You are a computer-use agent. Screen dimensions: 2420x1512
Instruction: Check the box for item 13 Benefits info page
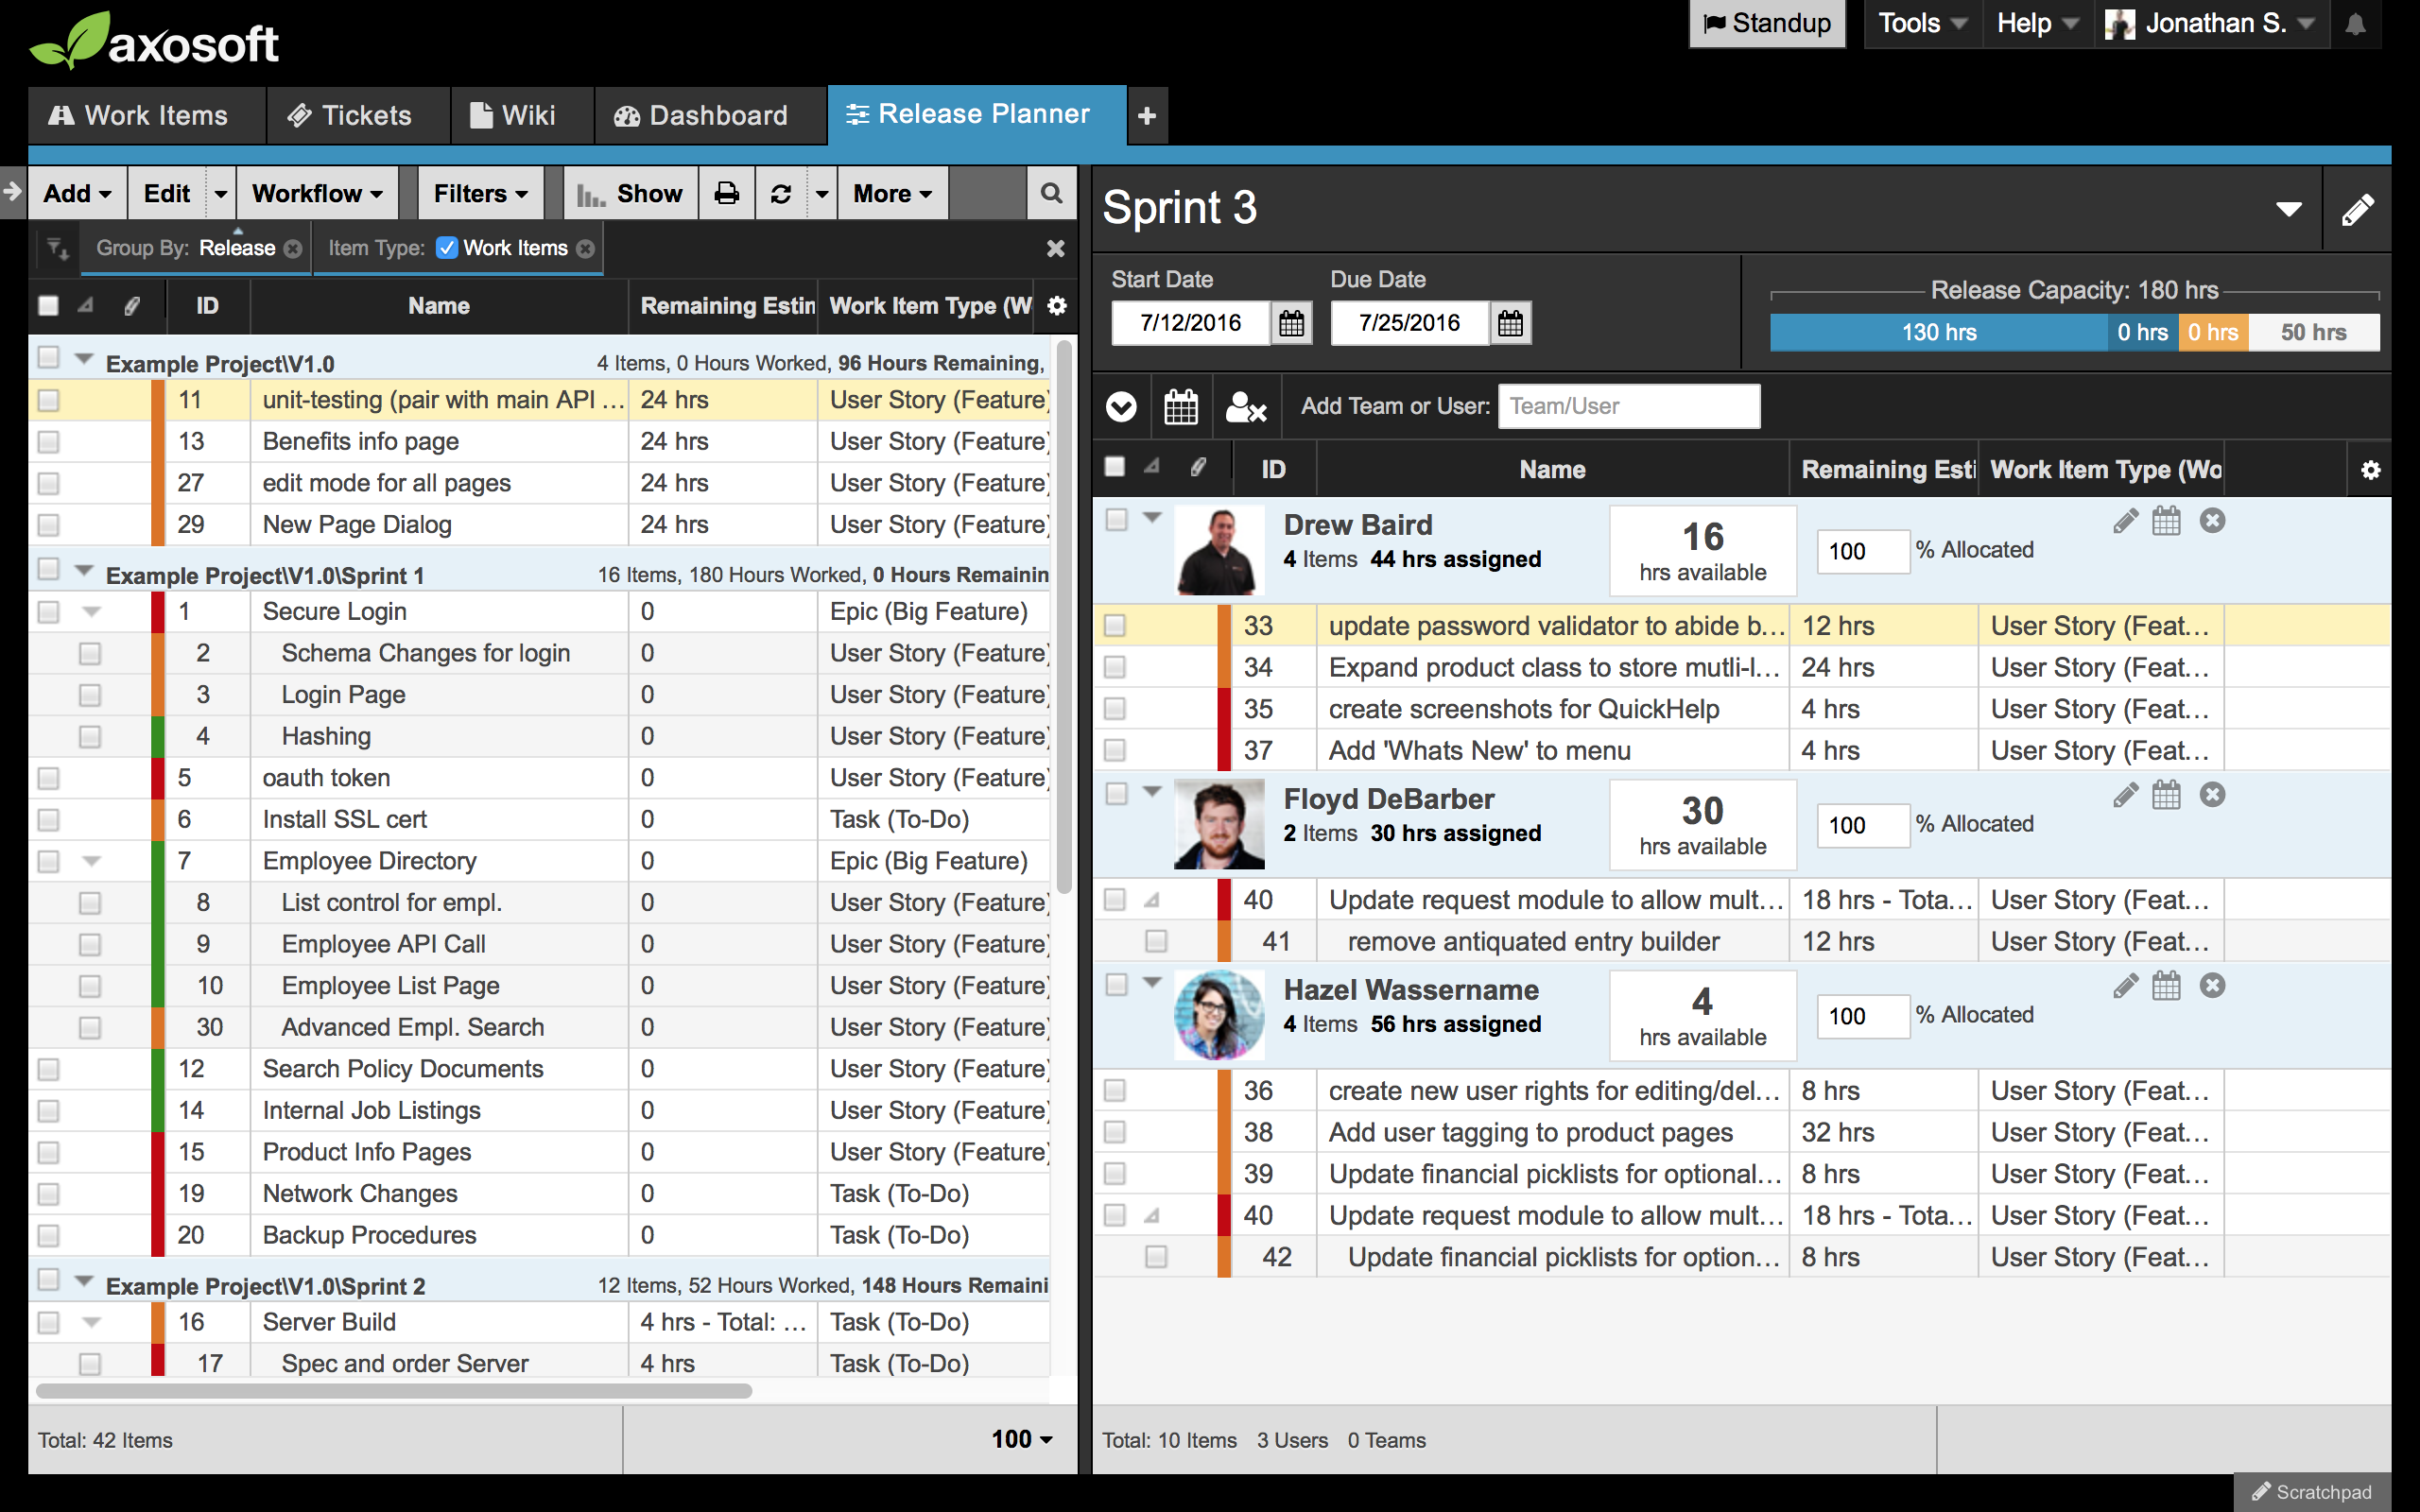(x=48, y=442)
